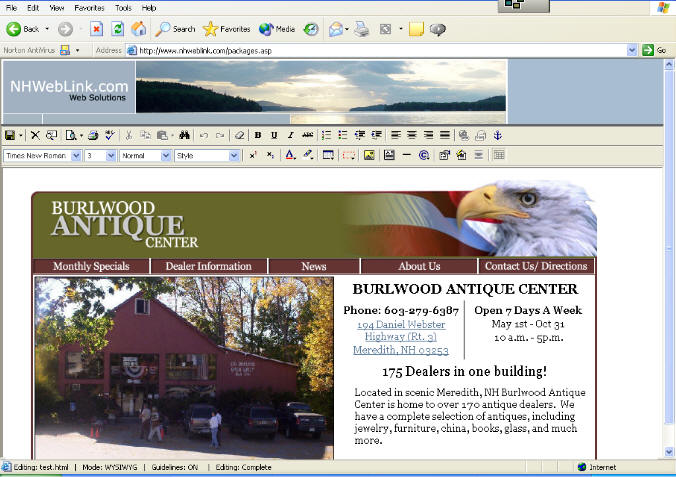676x477 pixels.
Task: Click the browser Search button
Action: pyautogui.click(x=175, y=29)
